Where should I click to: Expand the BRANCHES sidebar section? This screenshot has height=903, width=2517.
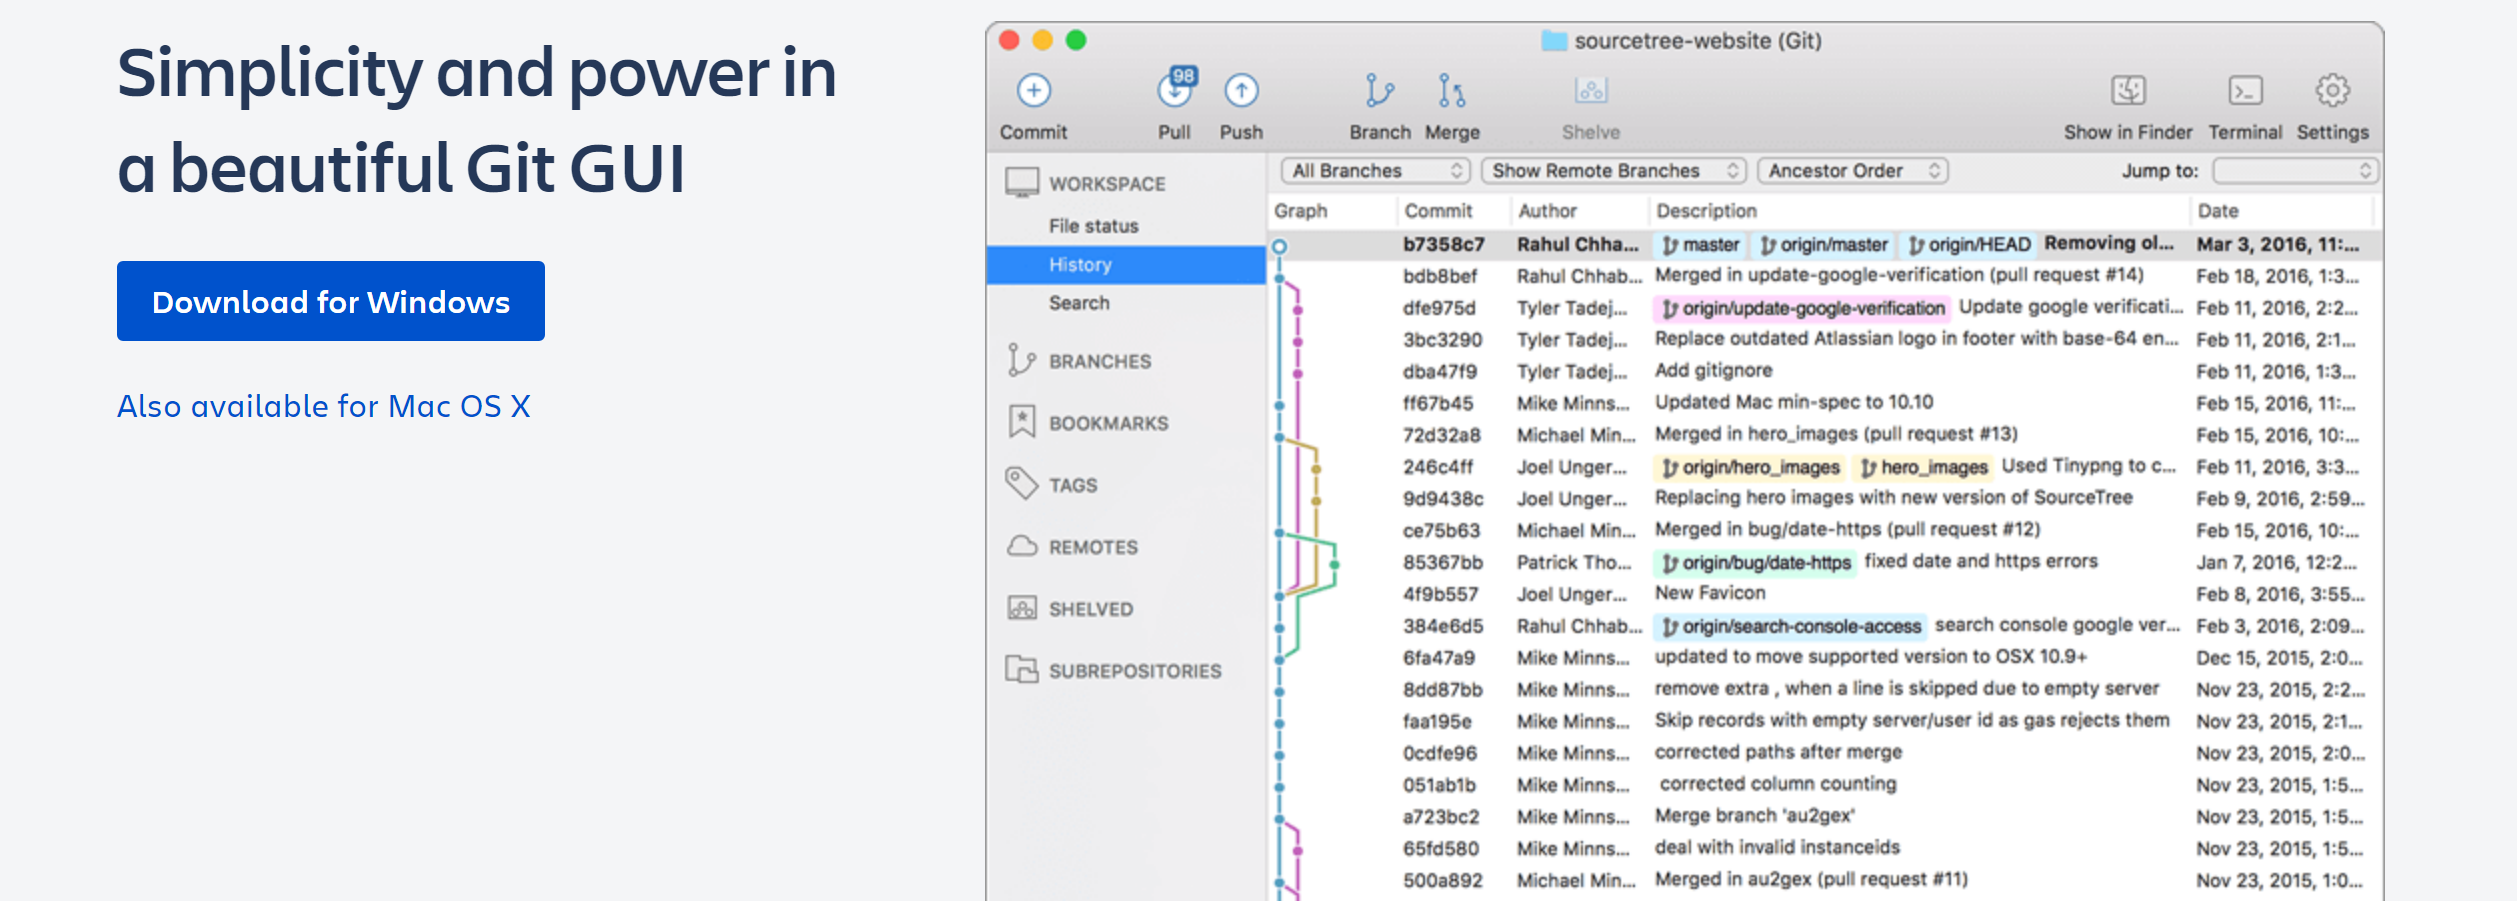point(1100,361)
